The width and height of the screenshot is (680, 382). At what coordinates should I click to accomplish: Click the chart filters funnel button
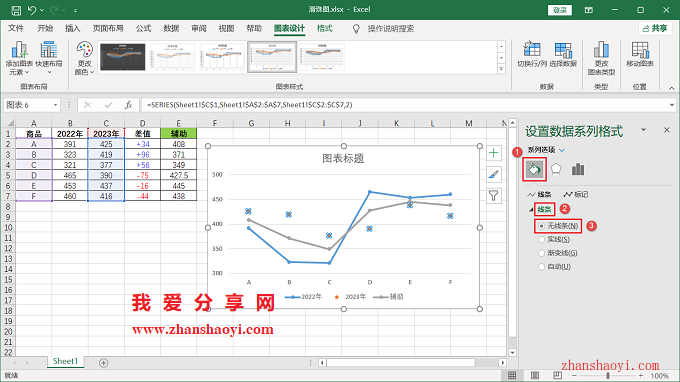pos(494,196)
